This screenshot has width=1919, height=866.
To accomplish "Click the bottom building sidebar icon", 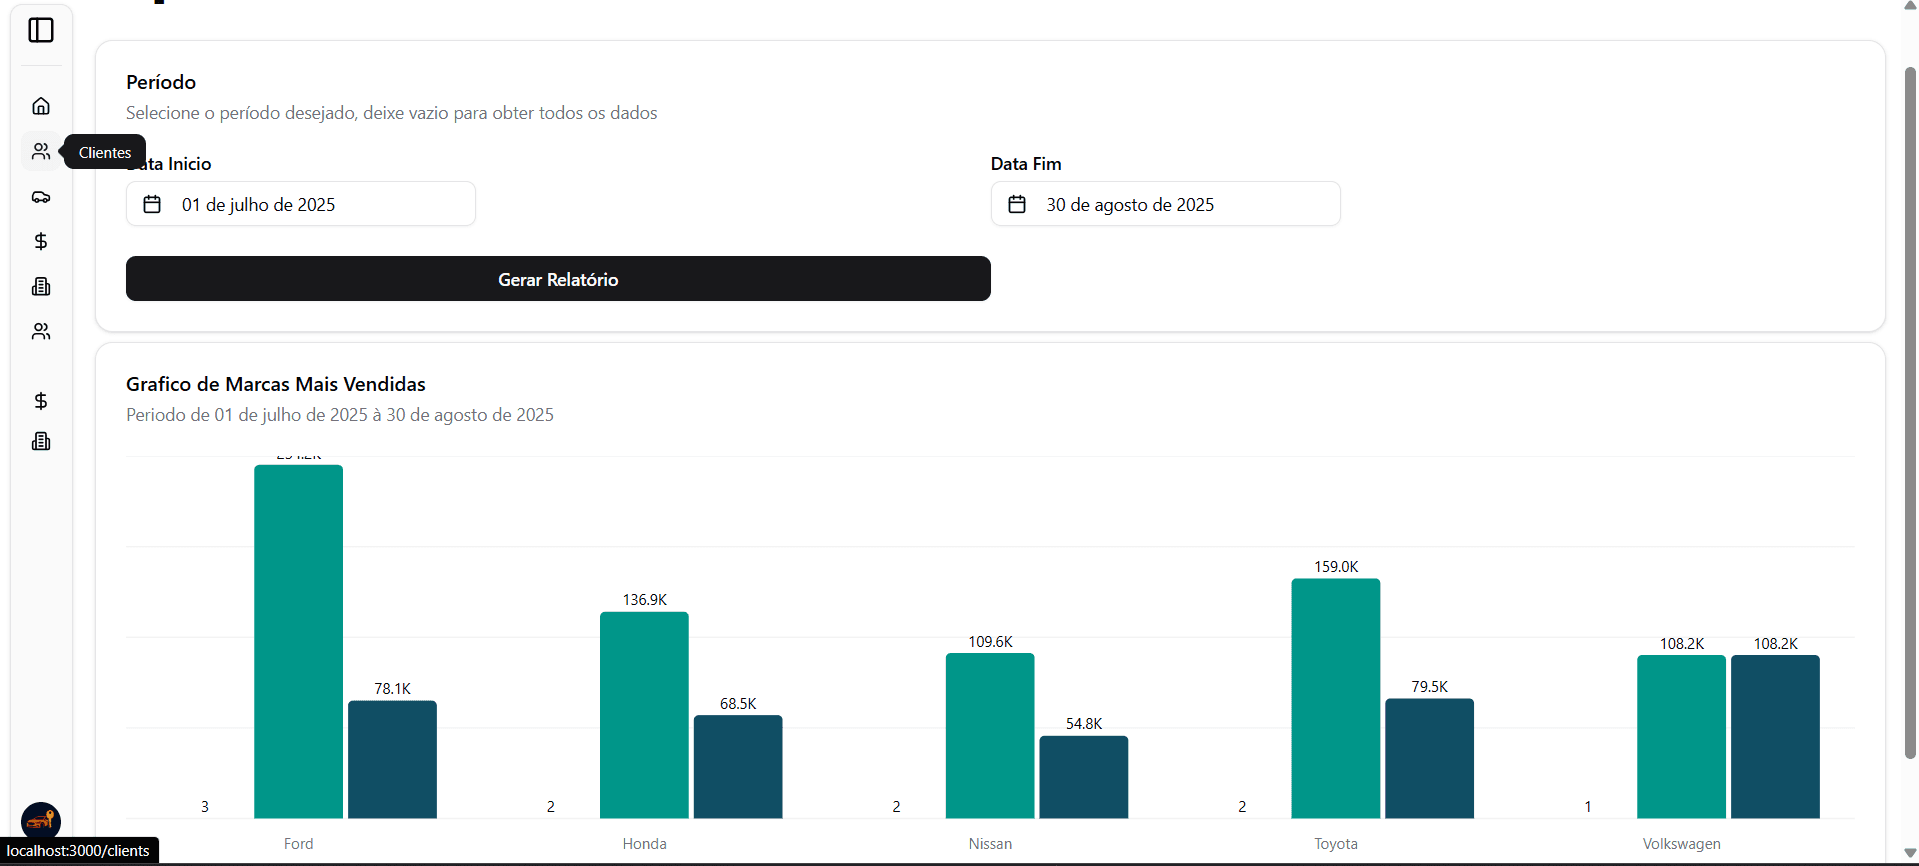I will [x=41, y=441].
